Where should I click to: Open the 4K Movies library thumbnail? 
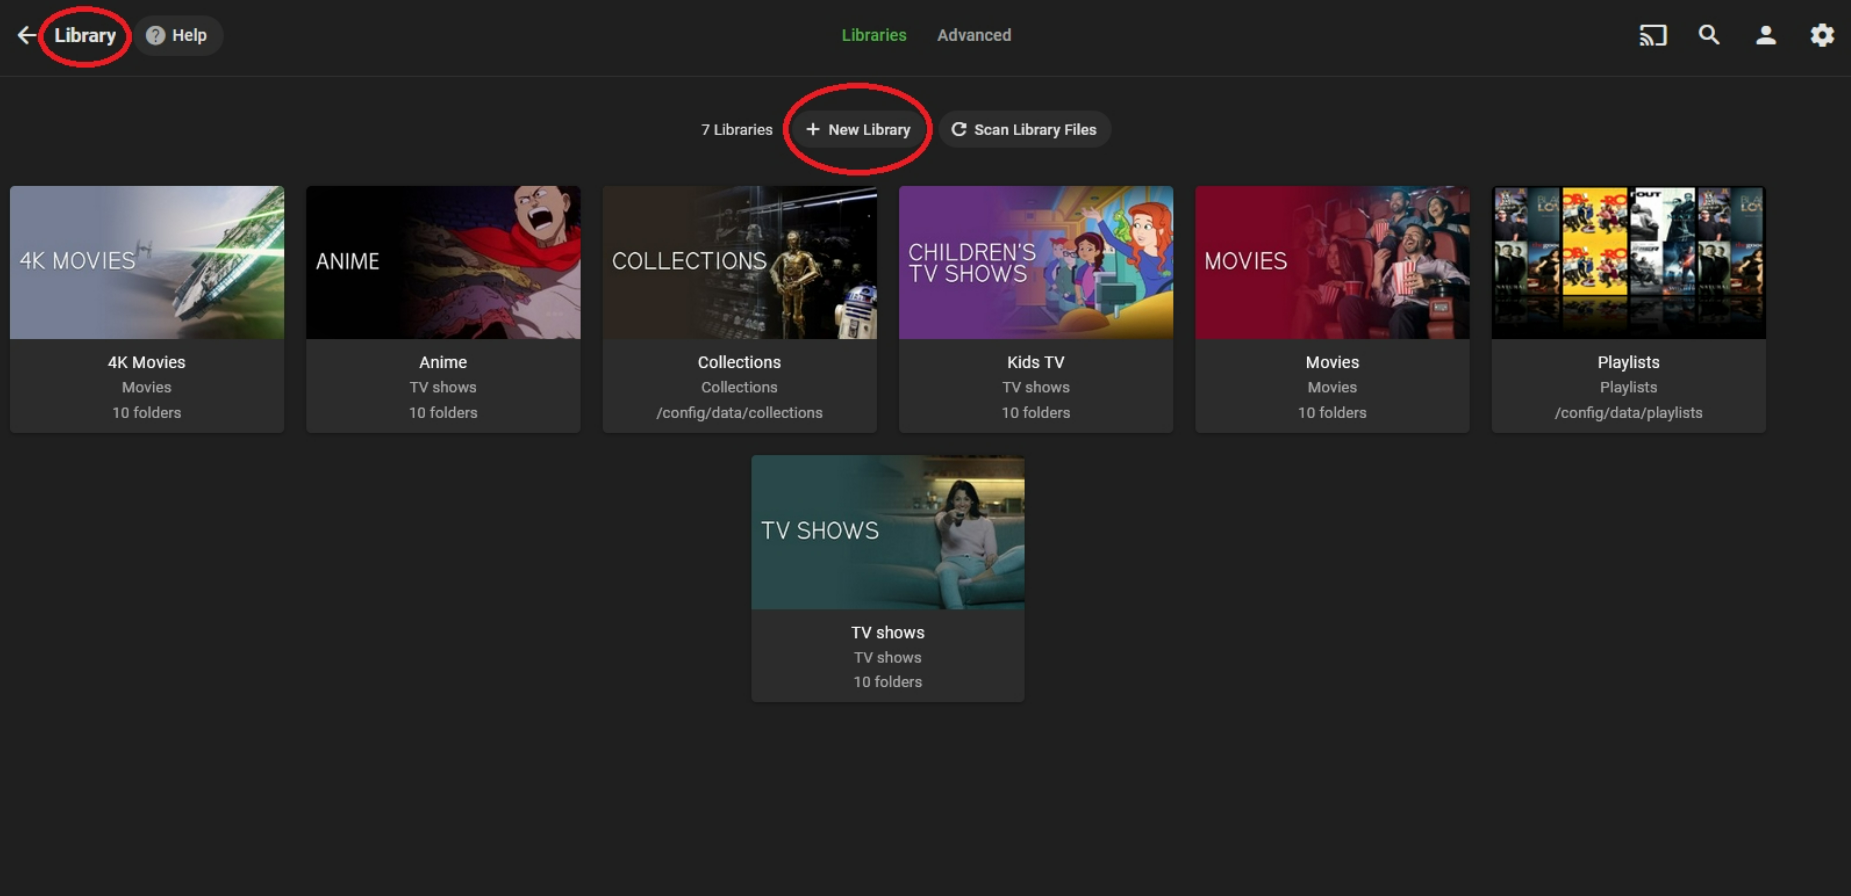point(147,262)
